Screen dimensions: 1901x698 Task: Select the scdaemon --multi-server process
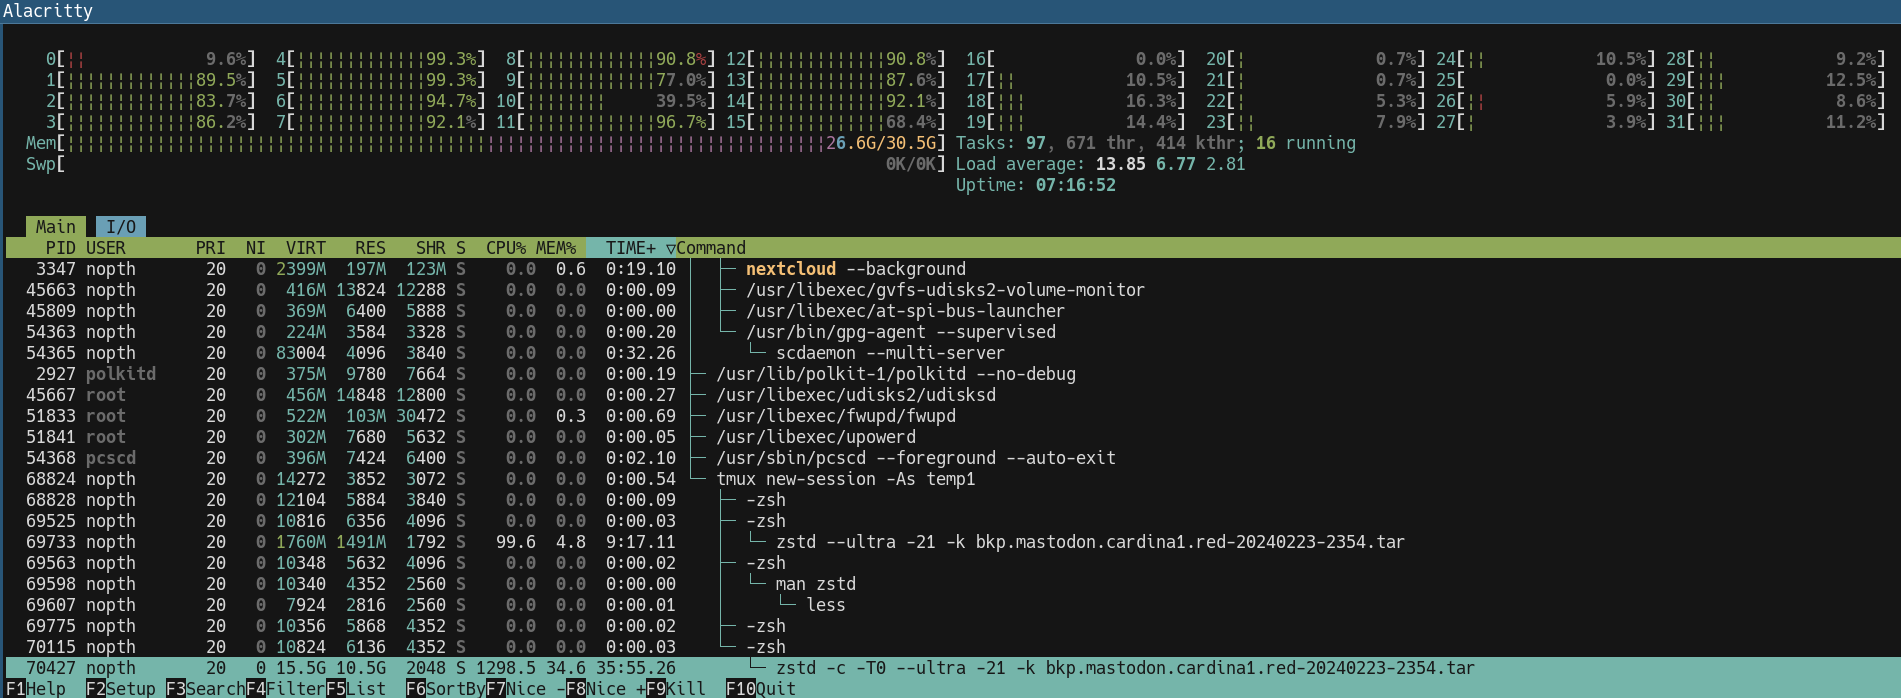[952, 353]
